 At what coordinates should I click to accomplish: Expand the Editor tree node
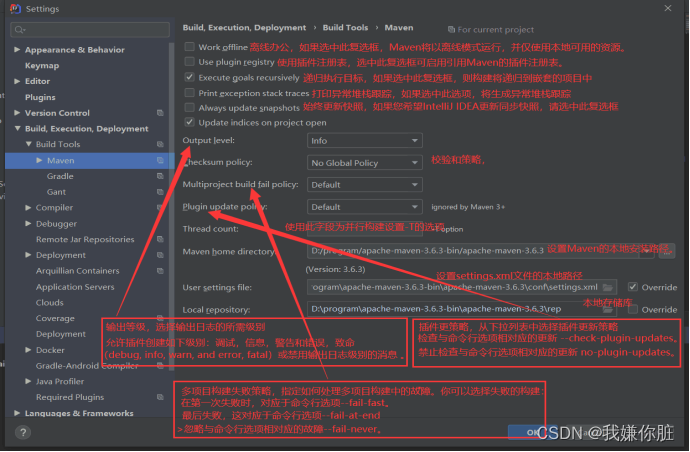17,81
